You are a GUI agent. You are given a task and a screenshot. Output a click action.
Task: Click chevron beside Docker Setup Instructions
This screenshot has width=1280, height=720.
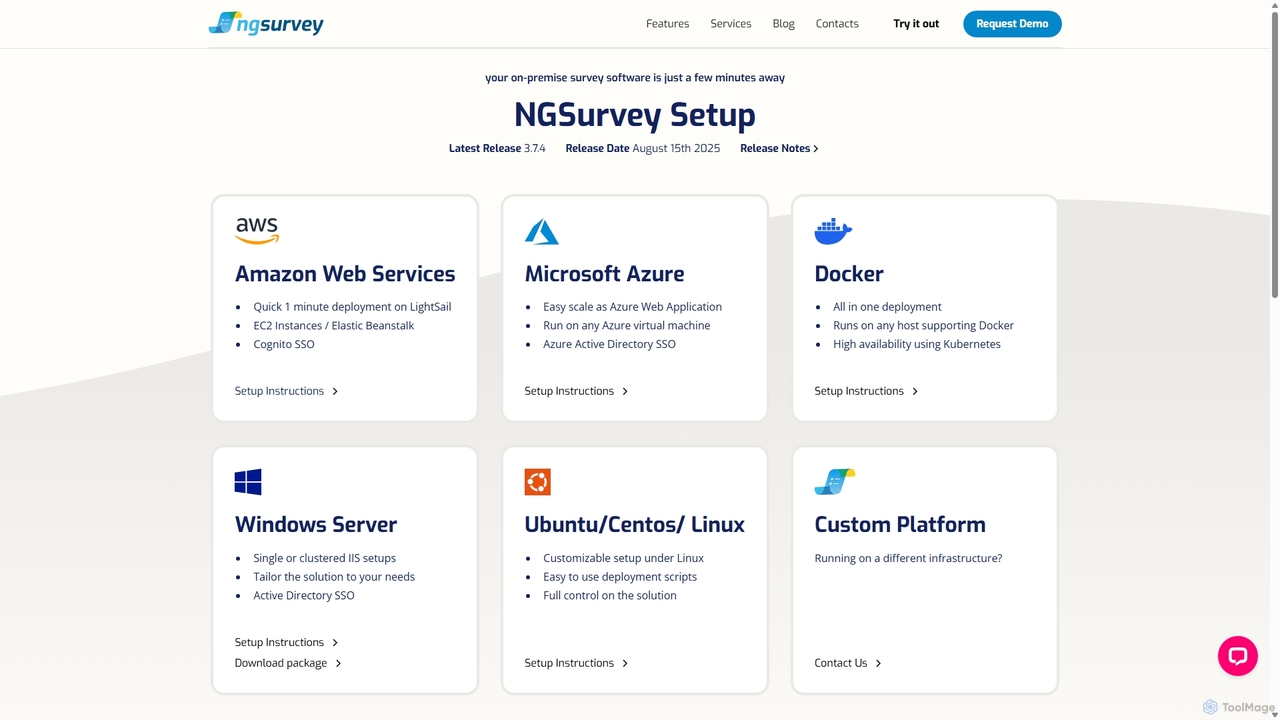tap(915, 391)
